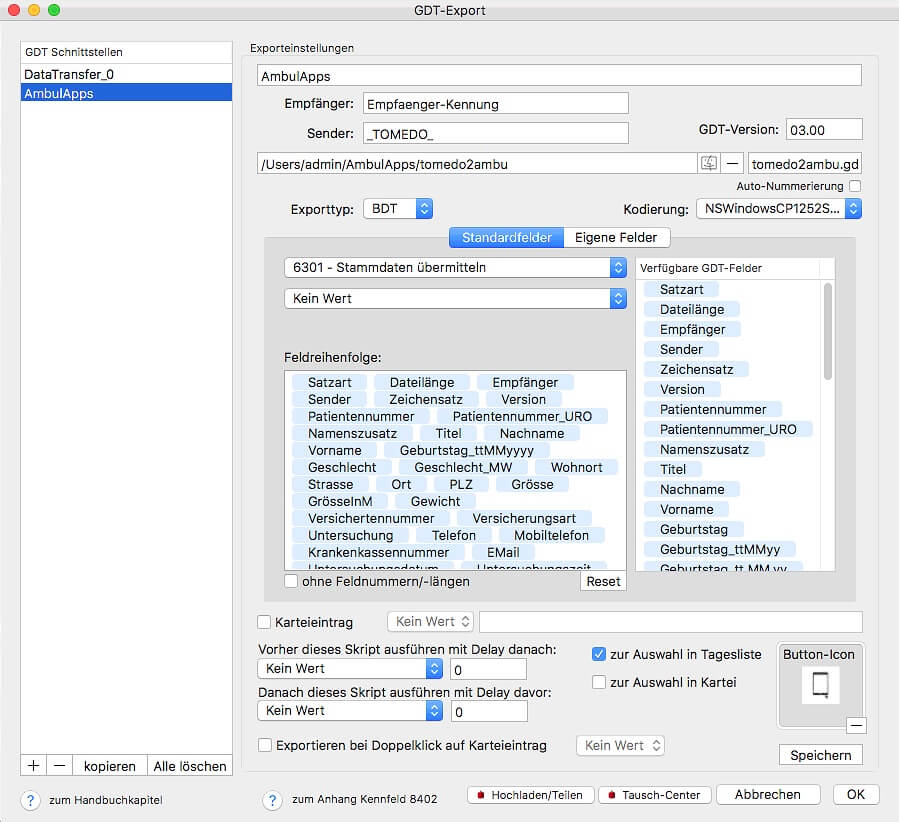Select PLZ token in Feldreihenfolge
Screen dimensions: 899x822
[x=461, y=485]
